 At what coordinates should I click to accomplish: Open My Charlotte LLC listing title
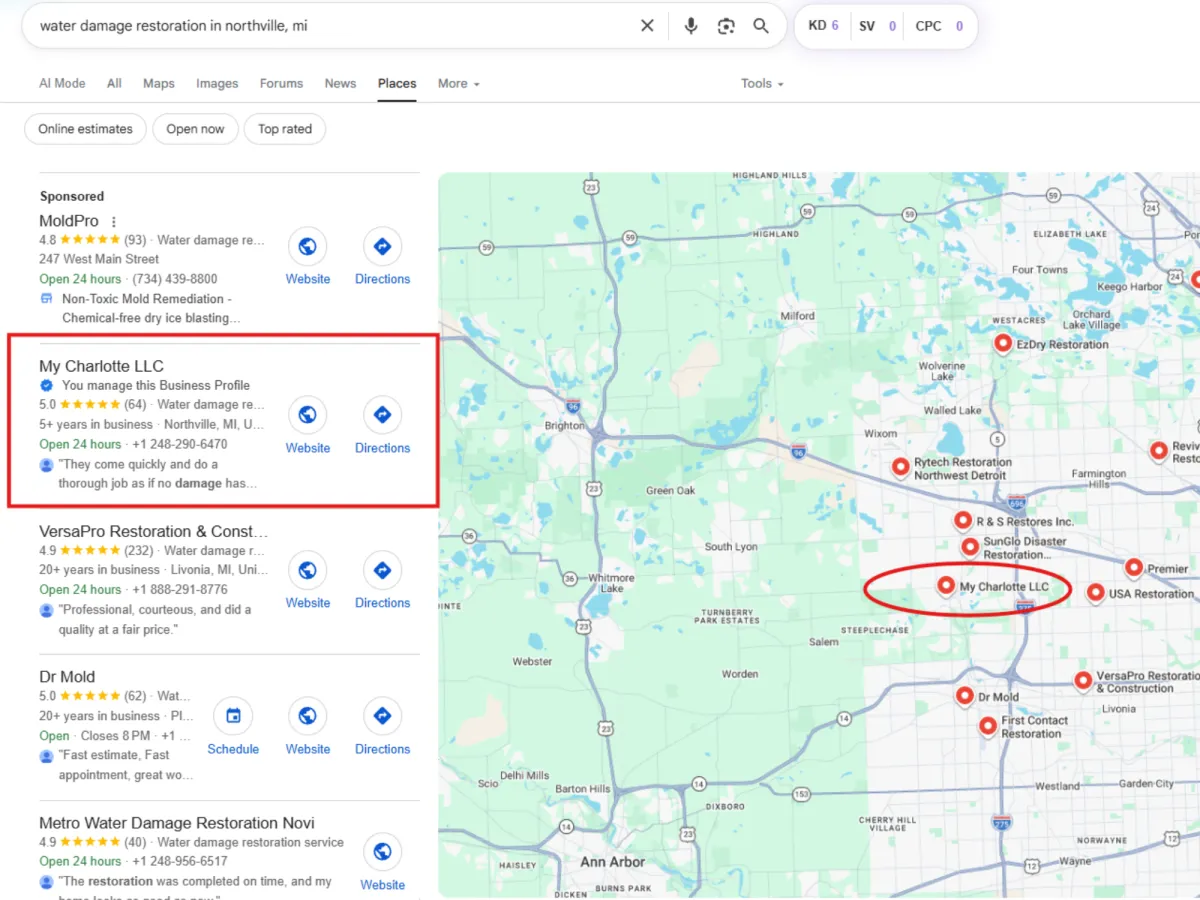[101, 366]
